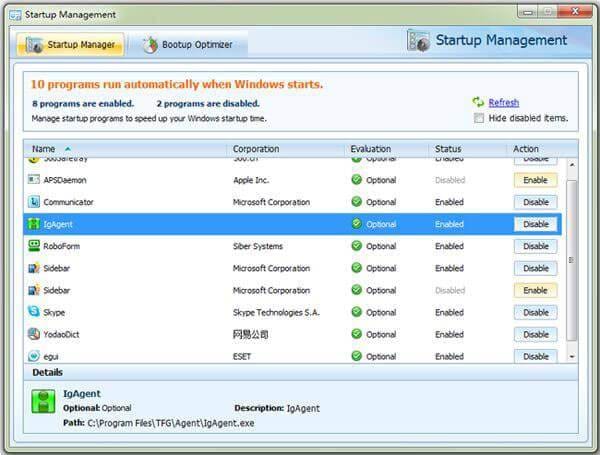The height and width of the screenshot is (455, 600).
Task: Open the Startup Manager tab
Action: point(70,45)
